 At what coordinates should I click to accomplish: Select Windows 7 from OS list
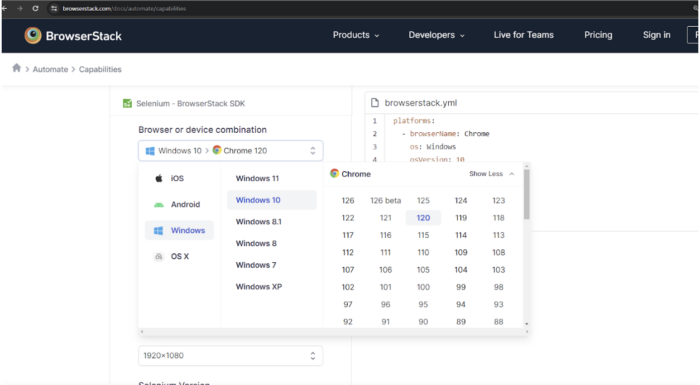(x=256, y=265)
